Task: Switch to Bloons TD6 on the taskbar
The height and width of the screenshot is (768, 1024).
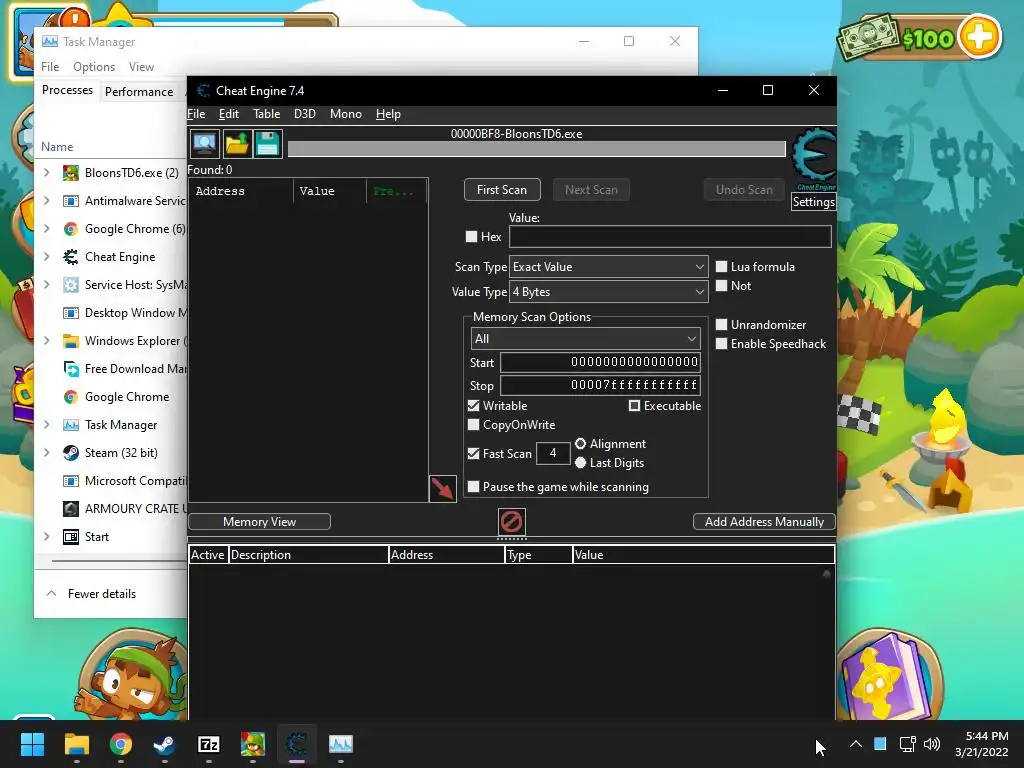Action: (x=253, y=744)
